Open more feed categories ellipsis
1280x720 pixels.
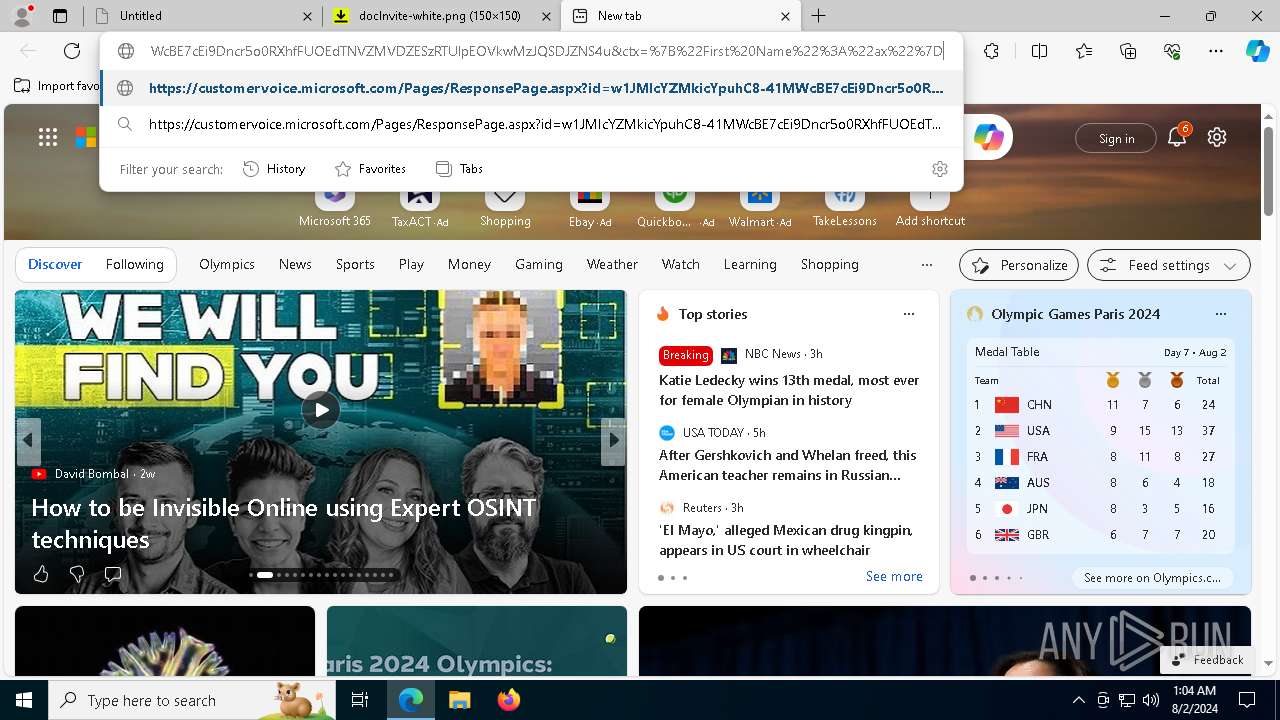[x=926, y=265]
